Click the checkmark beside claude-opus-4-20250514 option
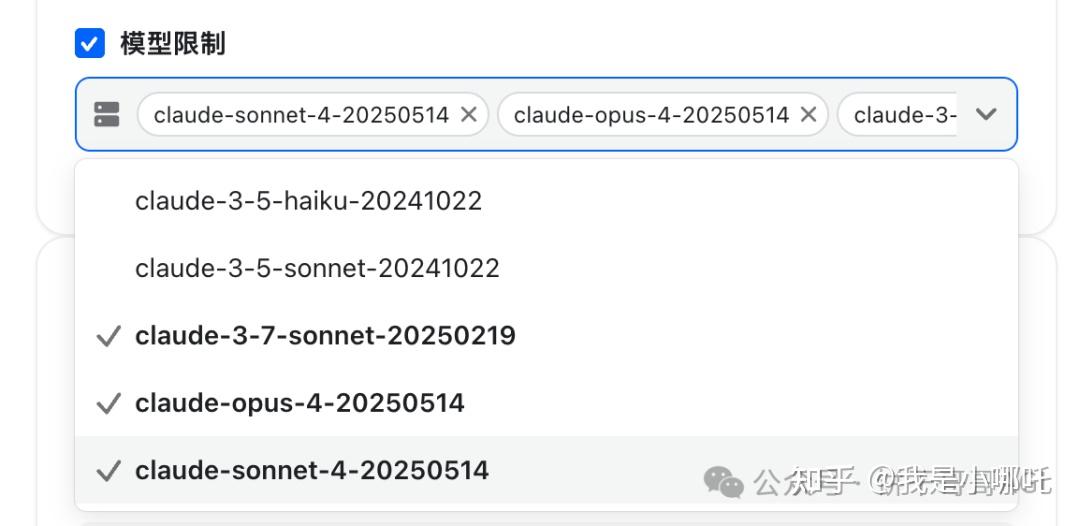 coord(108,404)
